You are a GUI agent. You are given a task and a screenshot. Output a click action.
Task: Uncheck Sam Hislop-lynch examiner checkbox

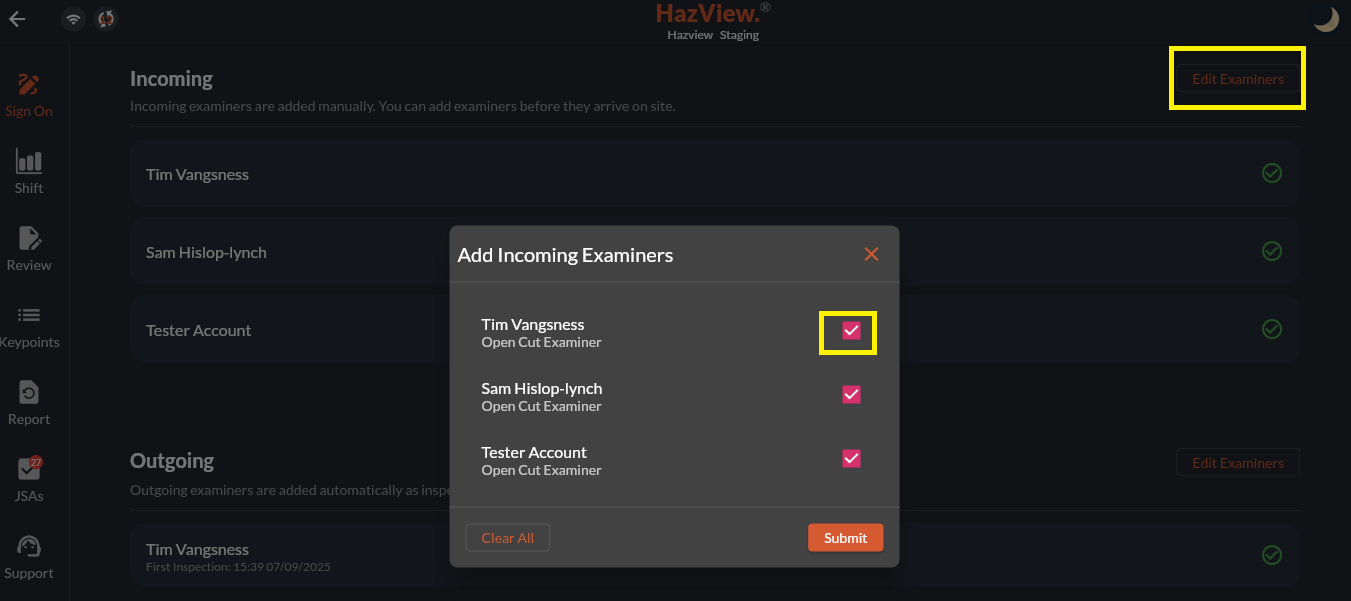click(851, 395)
